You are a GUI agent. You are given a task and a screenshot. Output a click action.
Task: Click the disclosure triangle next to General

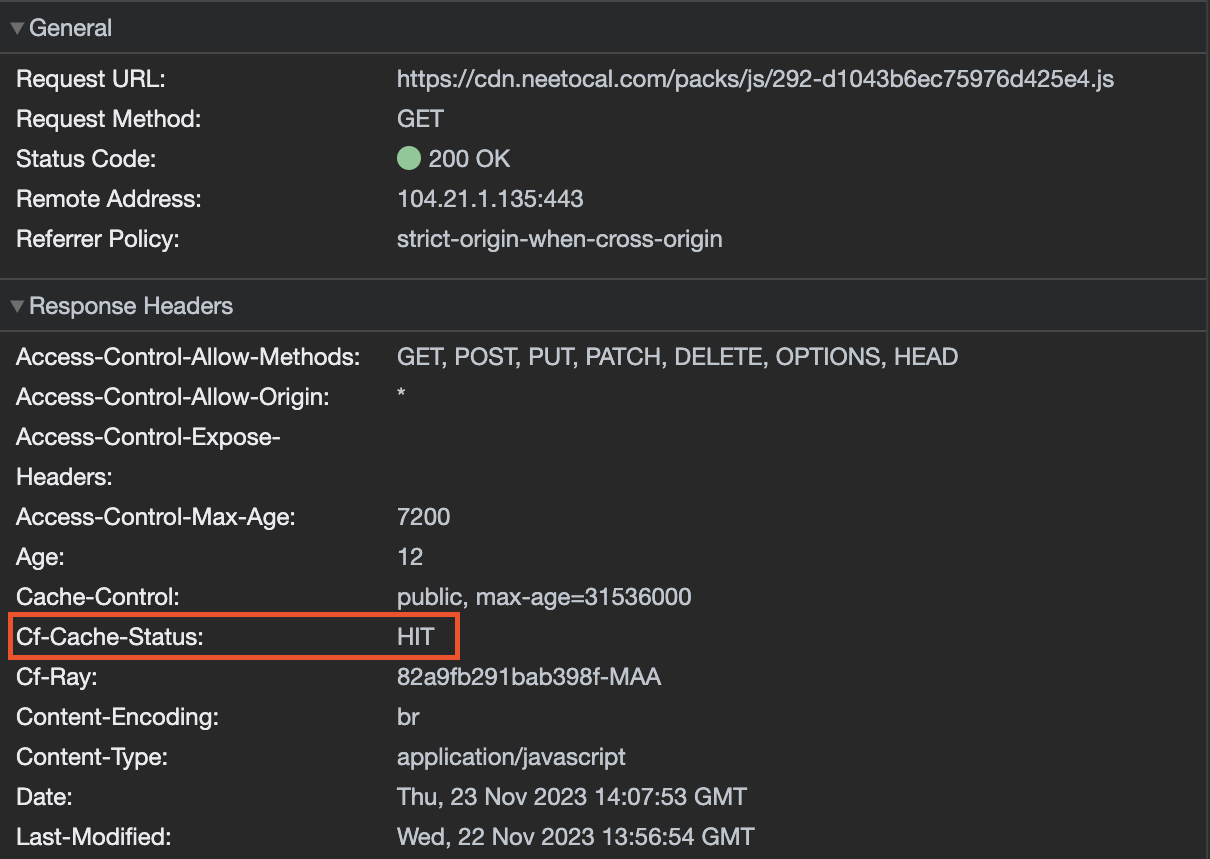click(16, 27)
